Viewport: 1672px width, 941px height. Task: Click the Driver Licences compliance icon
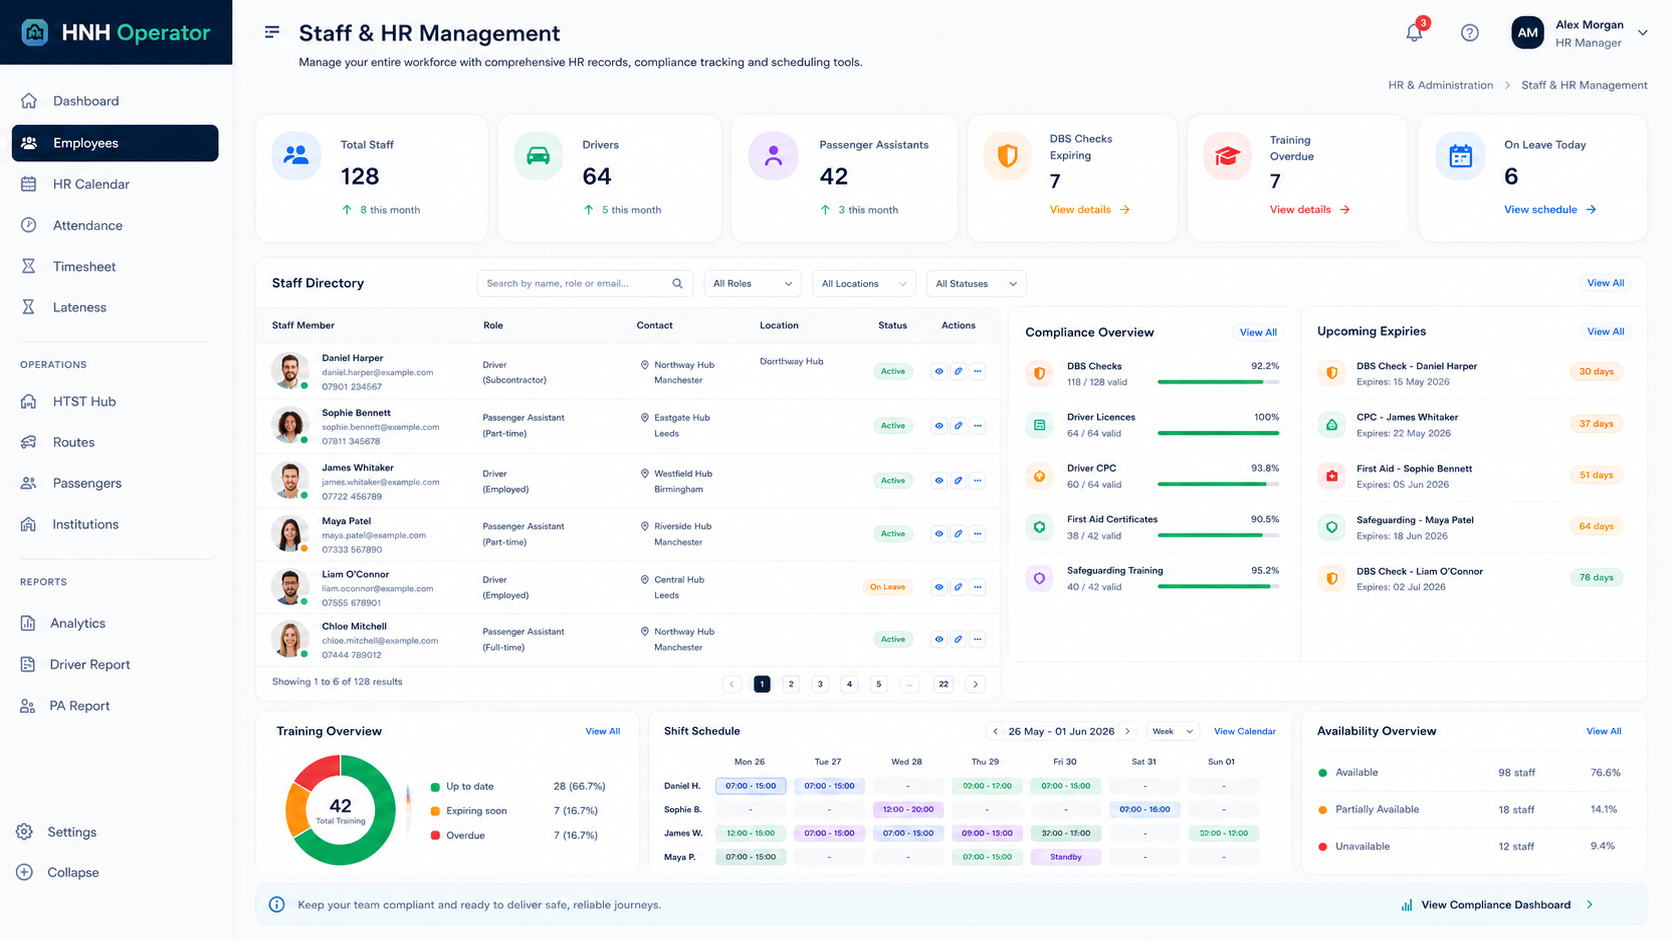click(x=1040, y=425)
